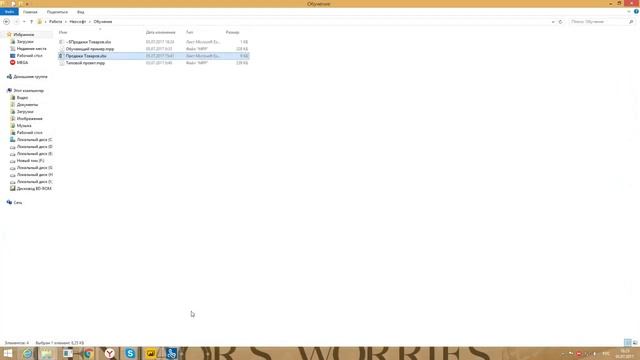This screenshot has height=360, width=640.
Task: Click Обучение in the breadcrumb path
Action: [x=103, y=22]
